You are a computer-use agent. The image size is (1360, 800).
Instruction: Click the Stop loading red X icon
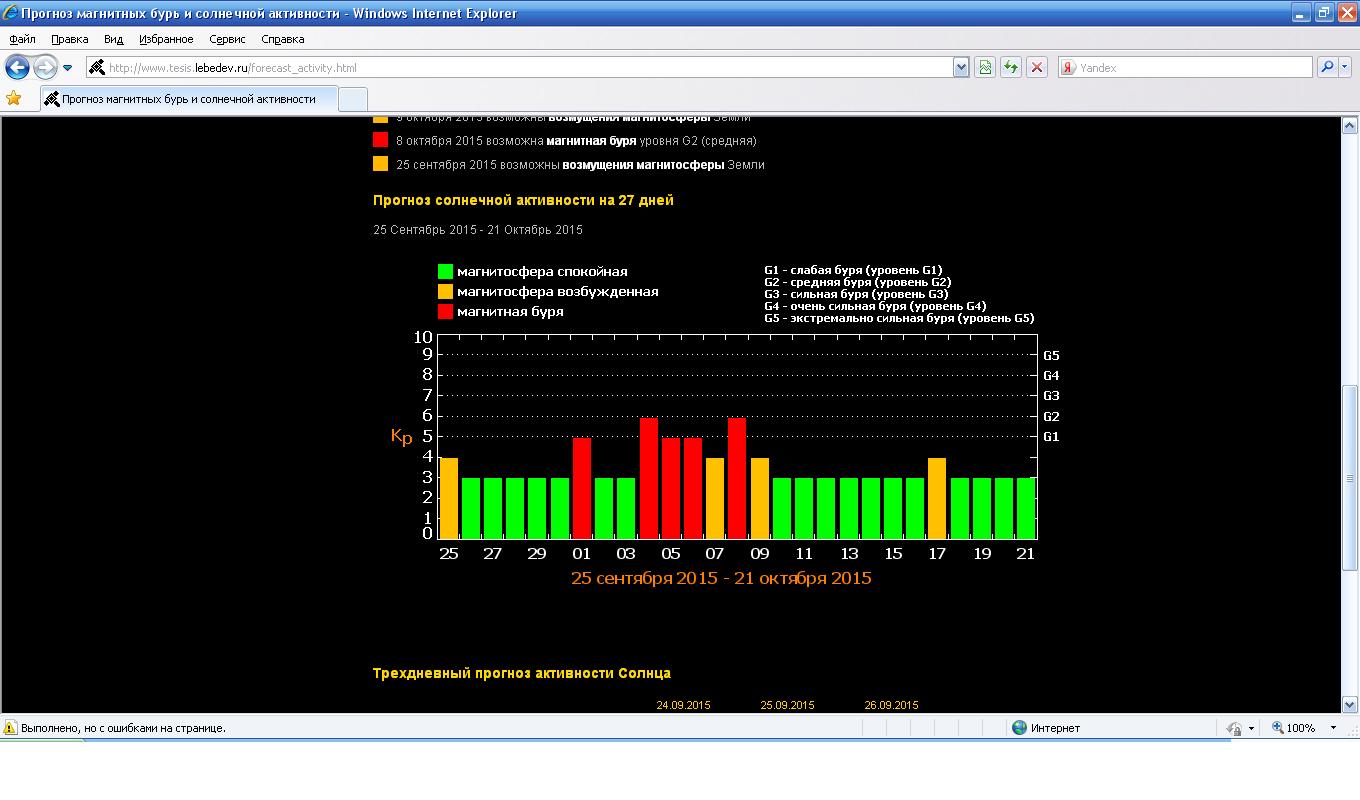[1037, 68]
